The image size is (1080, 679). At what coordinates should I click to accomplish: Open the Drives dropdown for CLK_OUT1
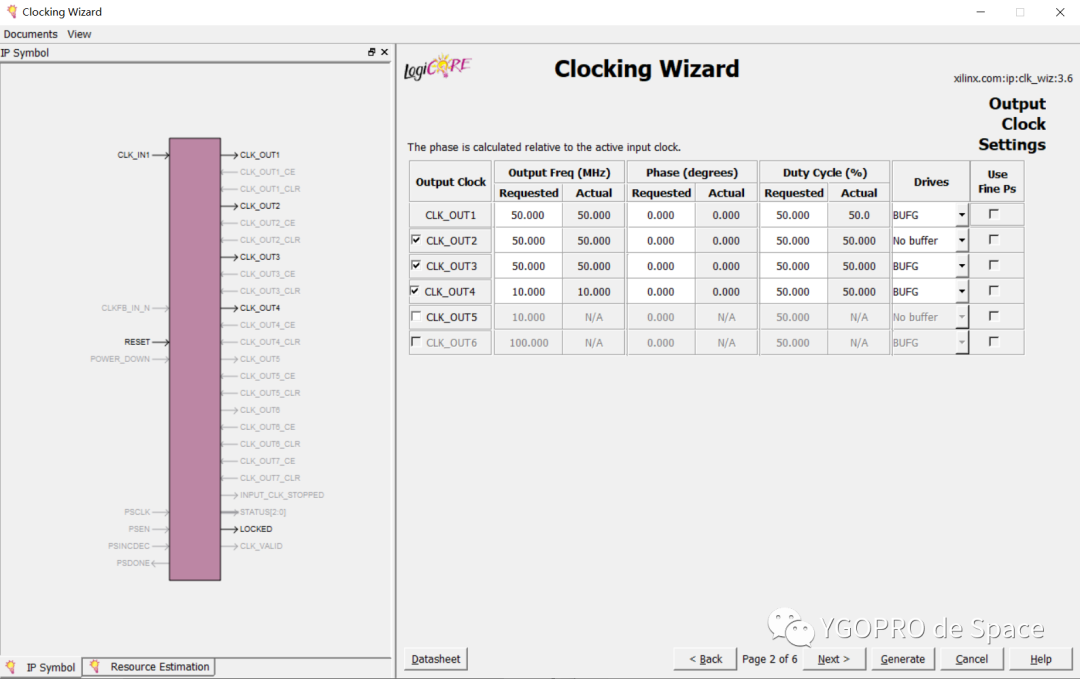(x=962, y=215)
